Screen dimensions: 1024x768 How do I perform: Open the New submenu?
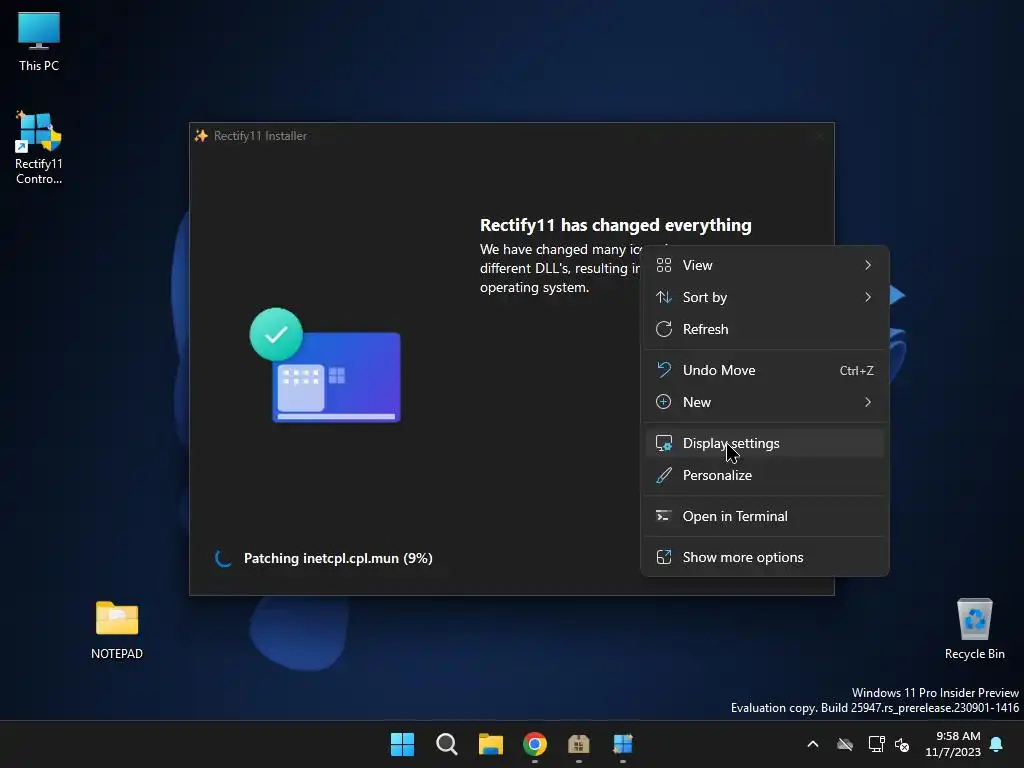click(x=765, y=402)
